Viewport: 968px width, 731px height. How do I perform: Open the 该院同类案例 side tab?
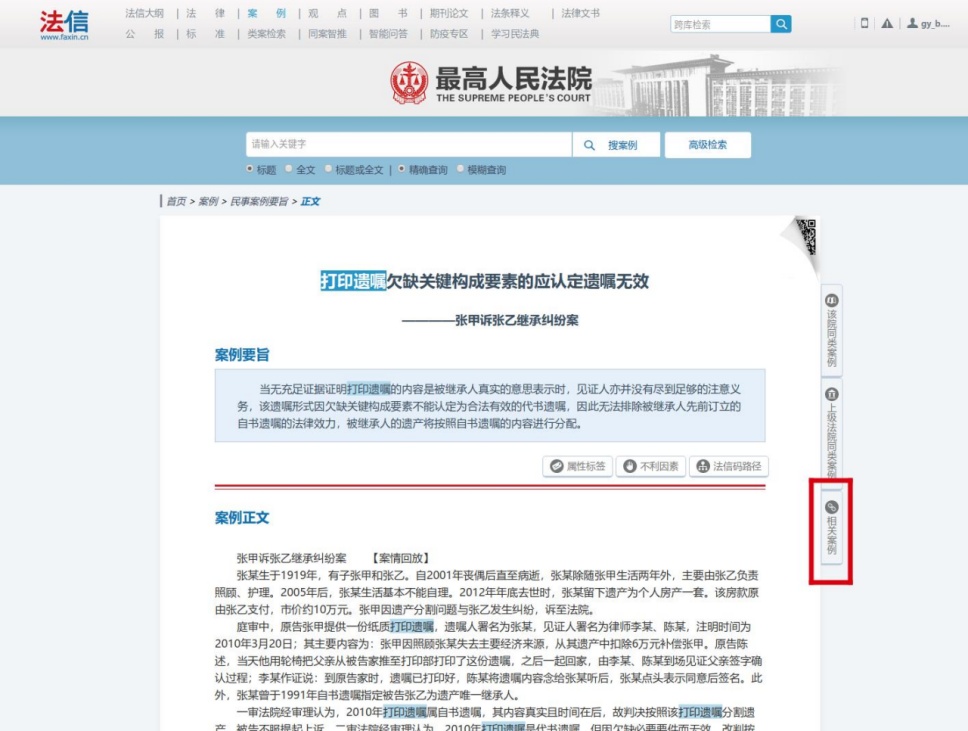[x=832, y=330]
